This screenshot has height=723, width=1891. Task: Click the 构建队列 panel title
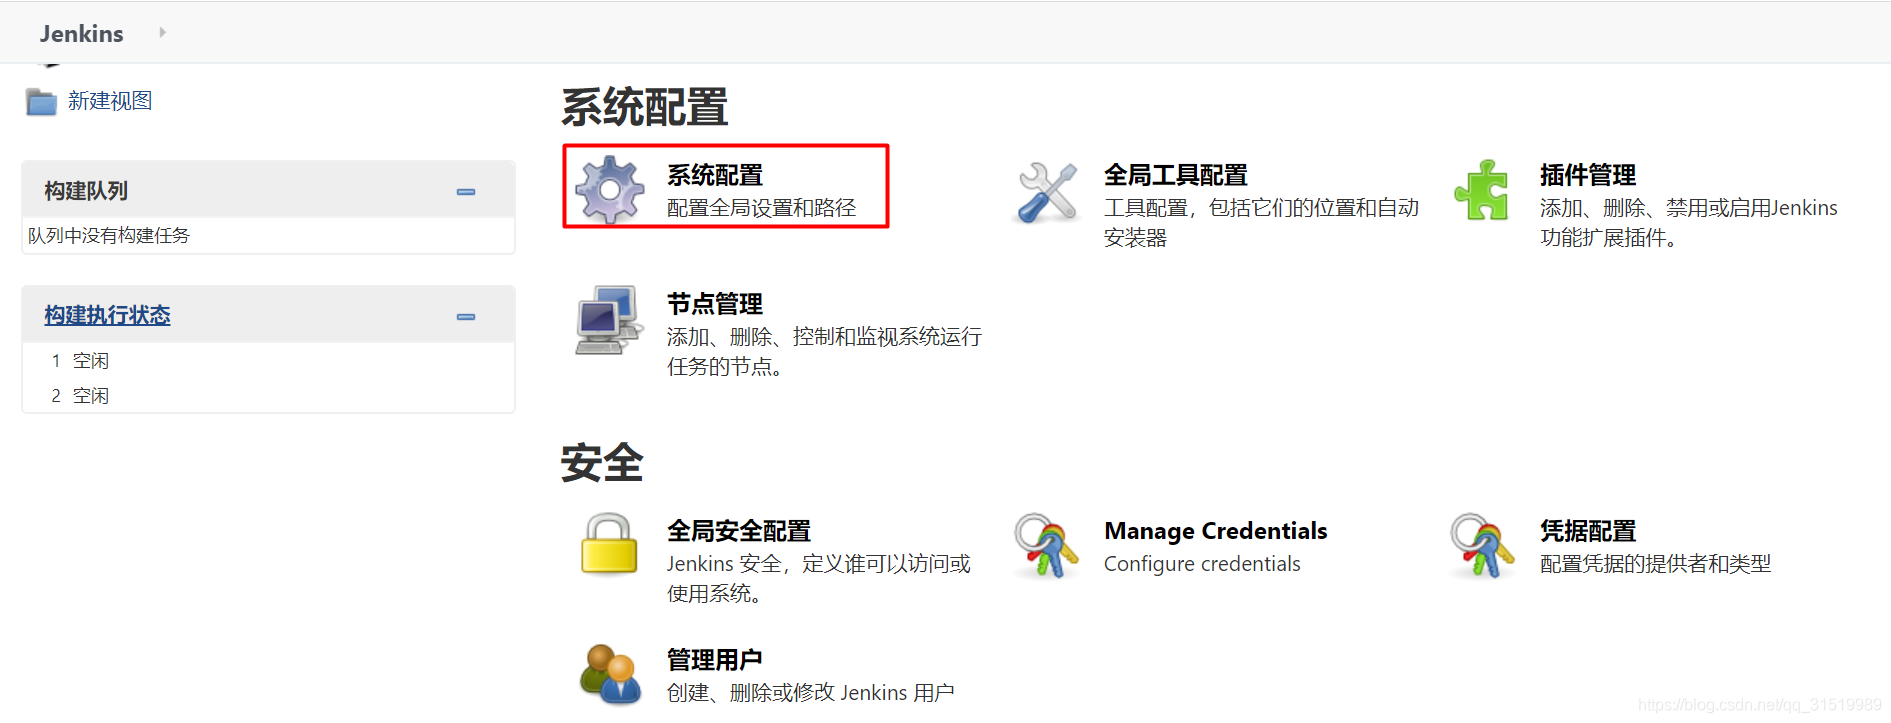86,190
